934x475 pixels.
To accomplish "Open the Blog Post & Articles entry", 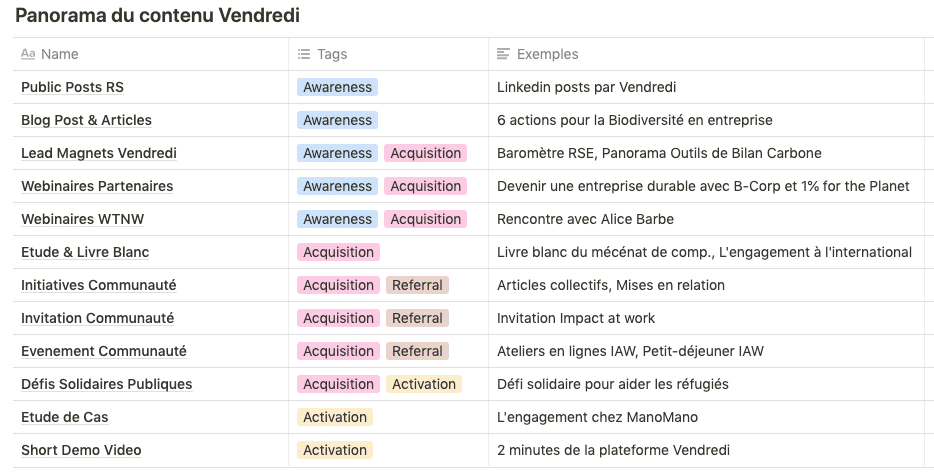I will click(x=86, y=120).
